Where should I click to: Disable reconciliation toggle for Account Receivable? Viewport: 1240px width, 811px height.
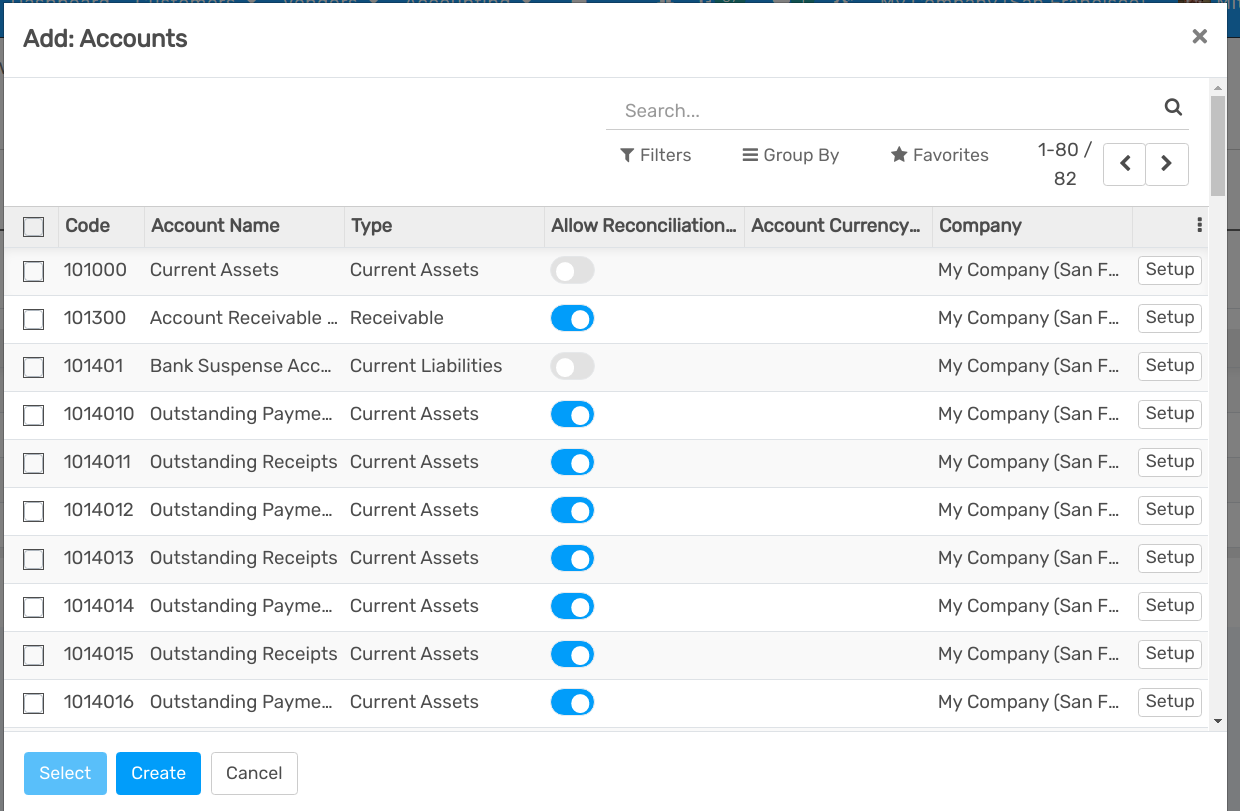pyautogui.click(x=572, y=318)
